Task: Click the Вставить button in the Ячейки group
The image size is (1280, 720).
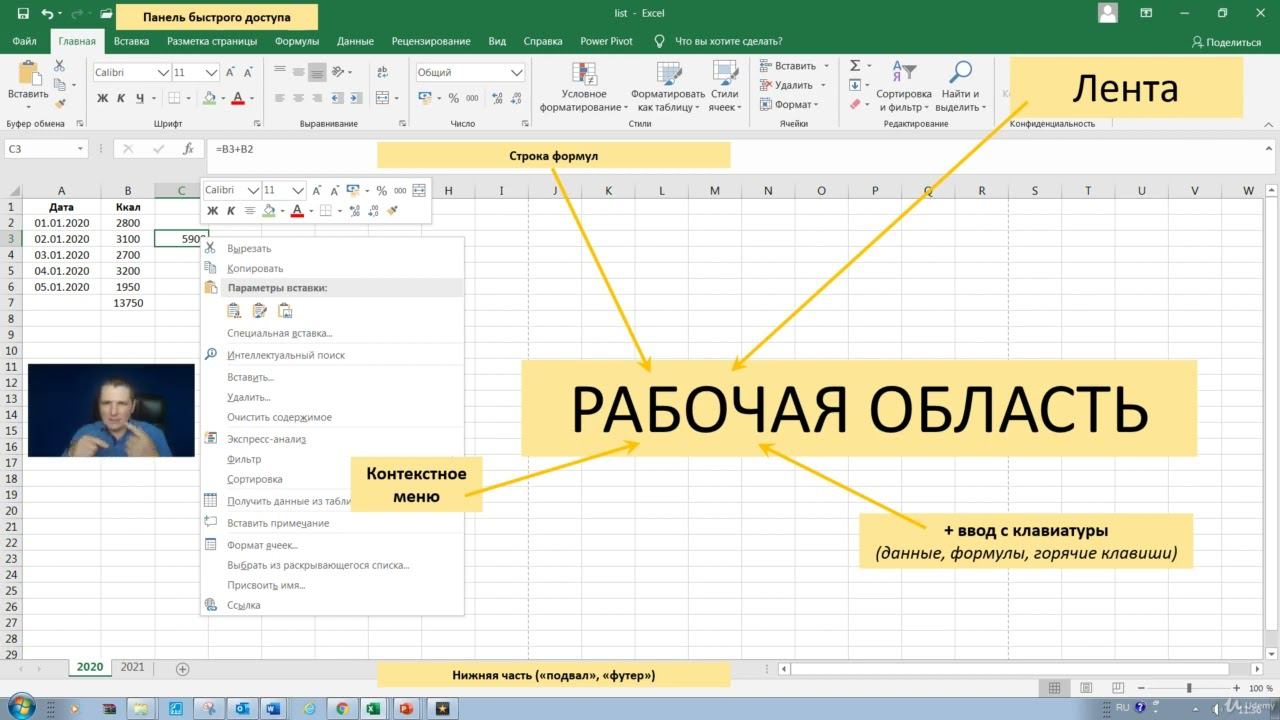Action: coord(794,66)
